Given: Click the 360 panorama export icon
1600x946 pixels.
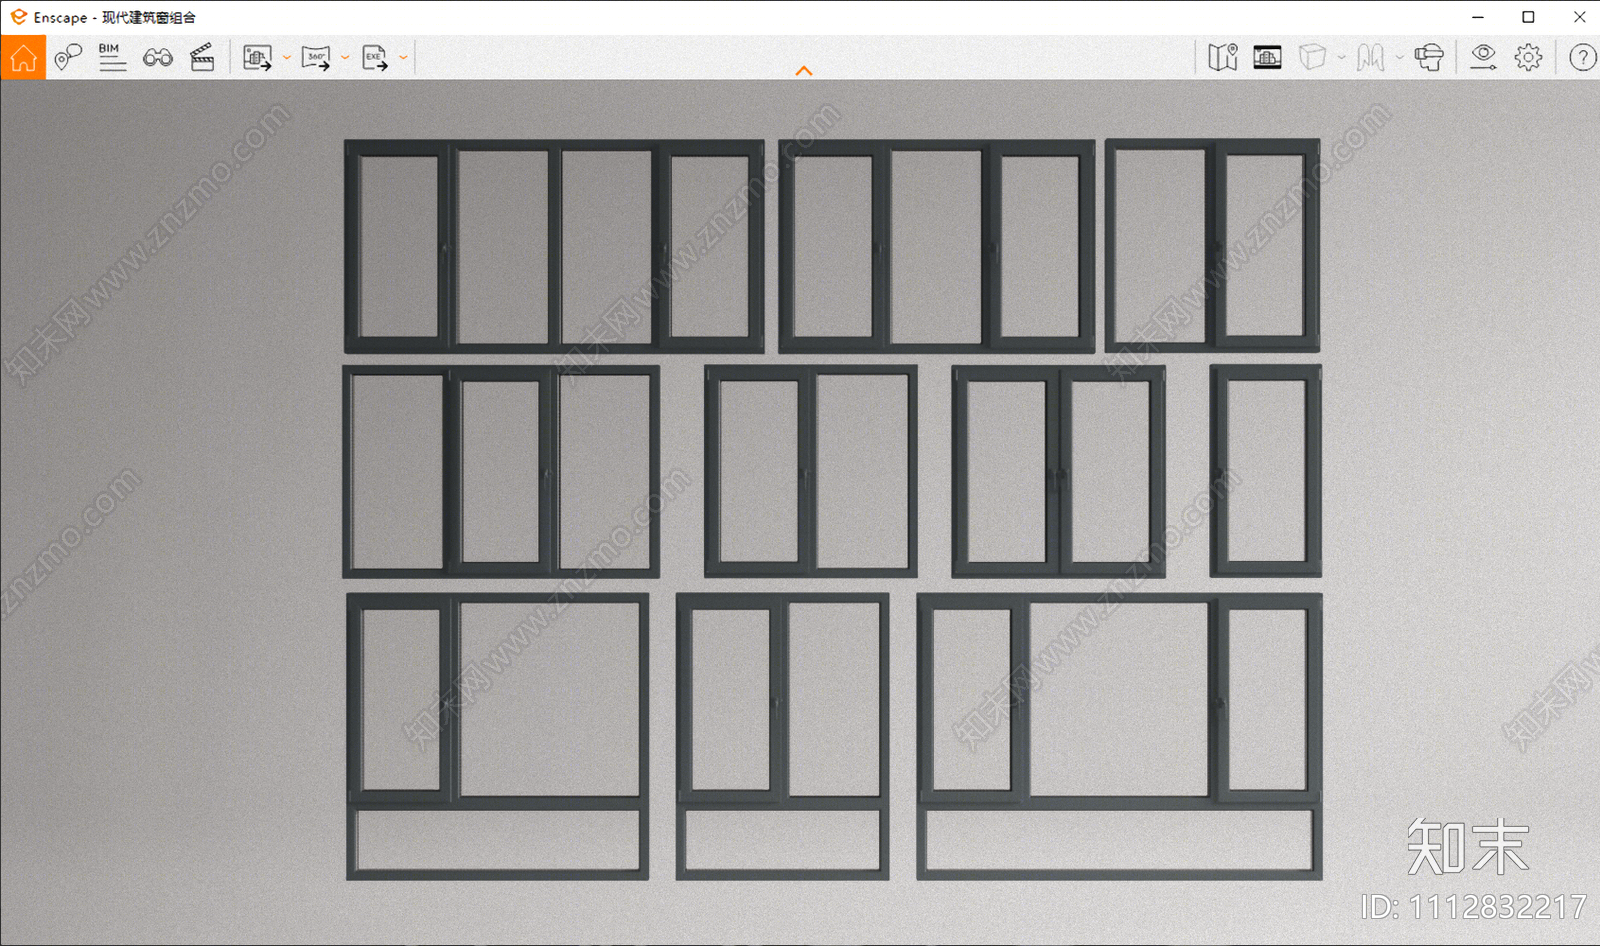Looking at the screenshot, I should (316, 58).
